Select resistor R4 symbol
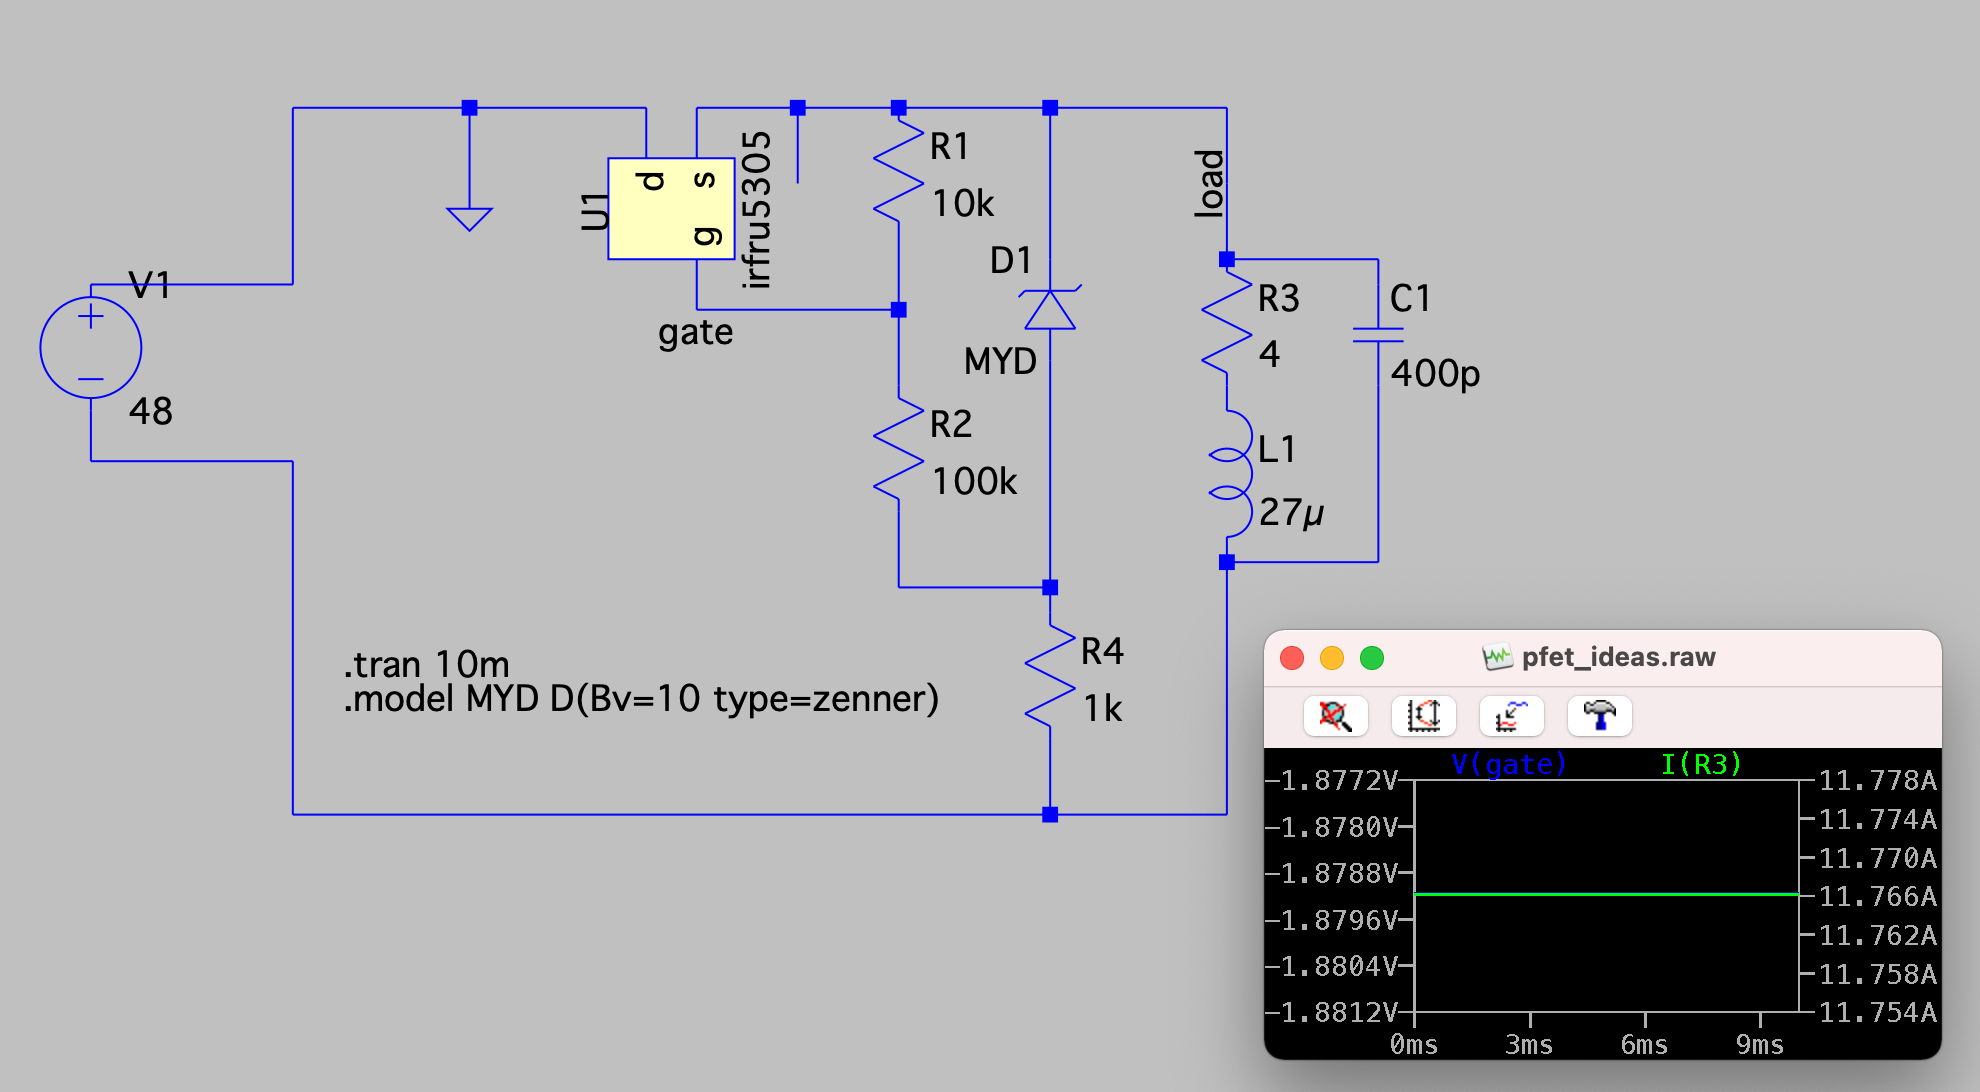Screen dimensions: 1980x1092 pos(1050,675)
